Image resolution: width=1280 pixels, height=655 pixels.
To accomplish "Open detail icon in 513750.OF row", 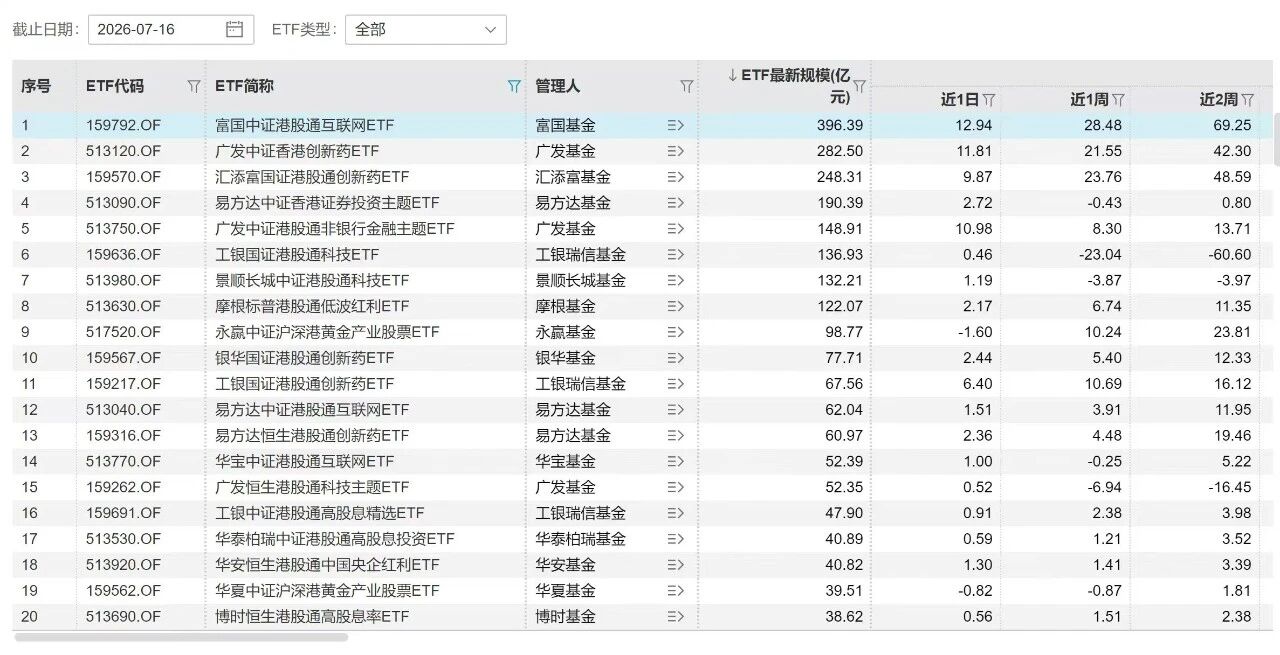I will (x=675, y=229).
